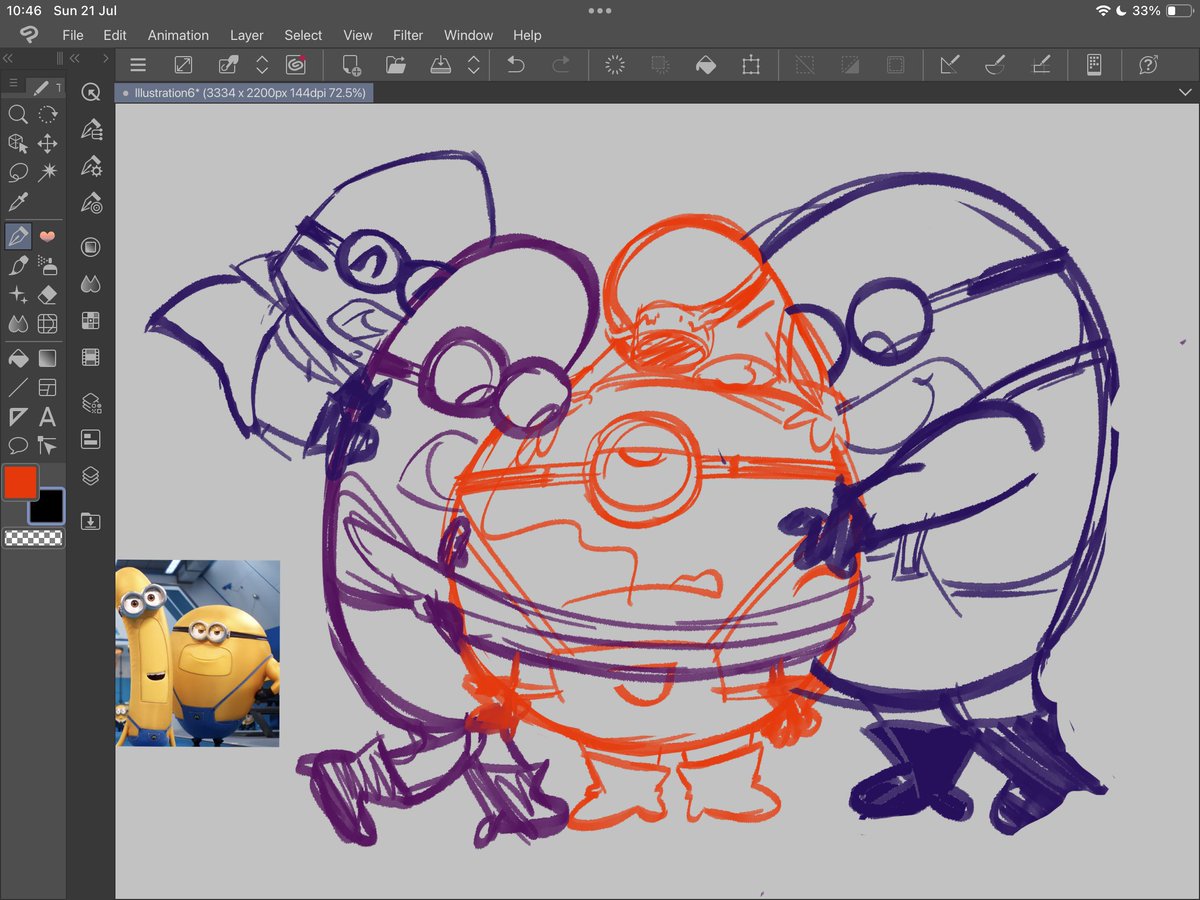Select the red main drawing color swatch
Viewport: 1200px width, 900px height.
coord(20,483)
